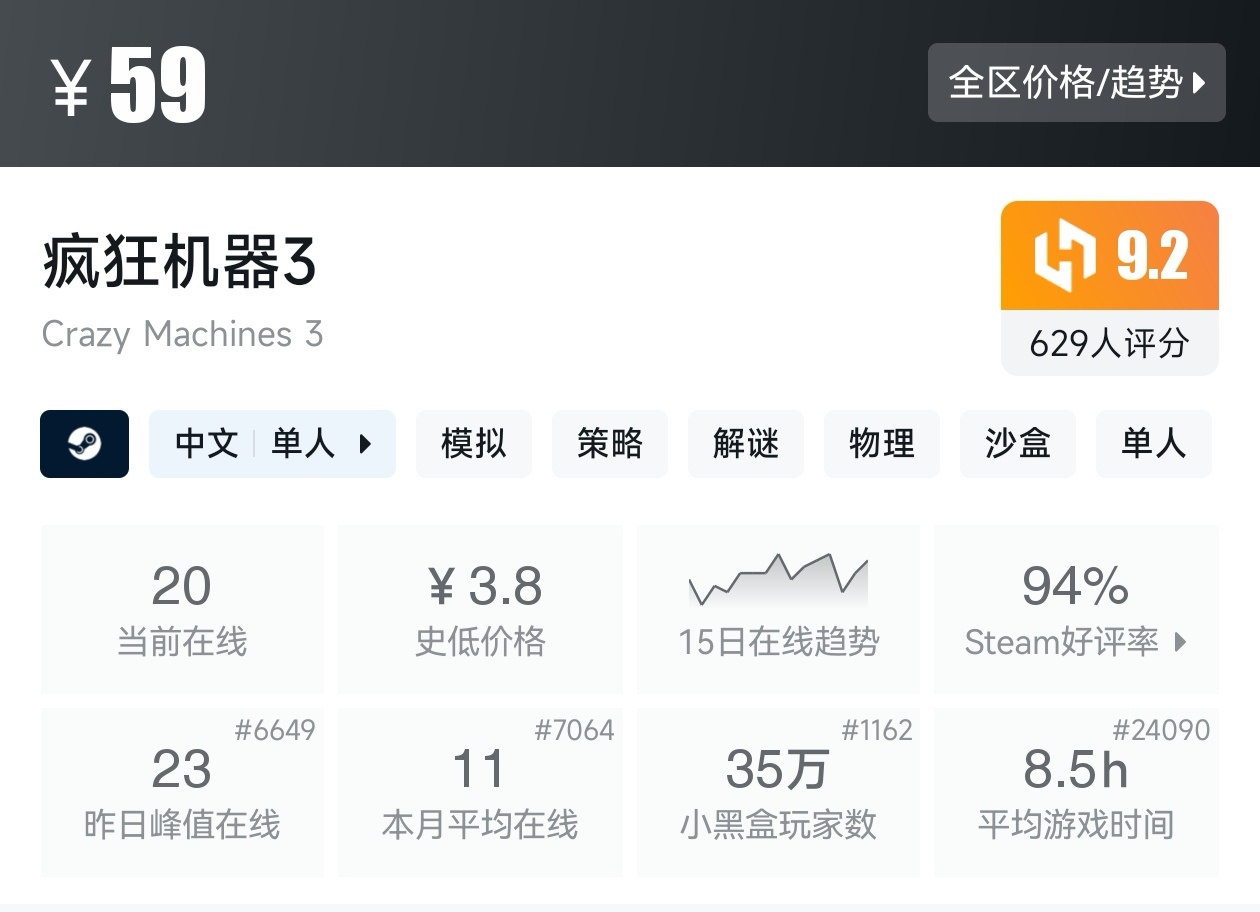Click the 平均游戏时间 8.5h card
Screen dimensions: 1260x912
pyautogui.click(x=1076, y=792)
